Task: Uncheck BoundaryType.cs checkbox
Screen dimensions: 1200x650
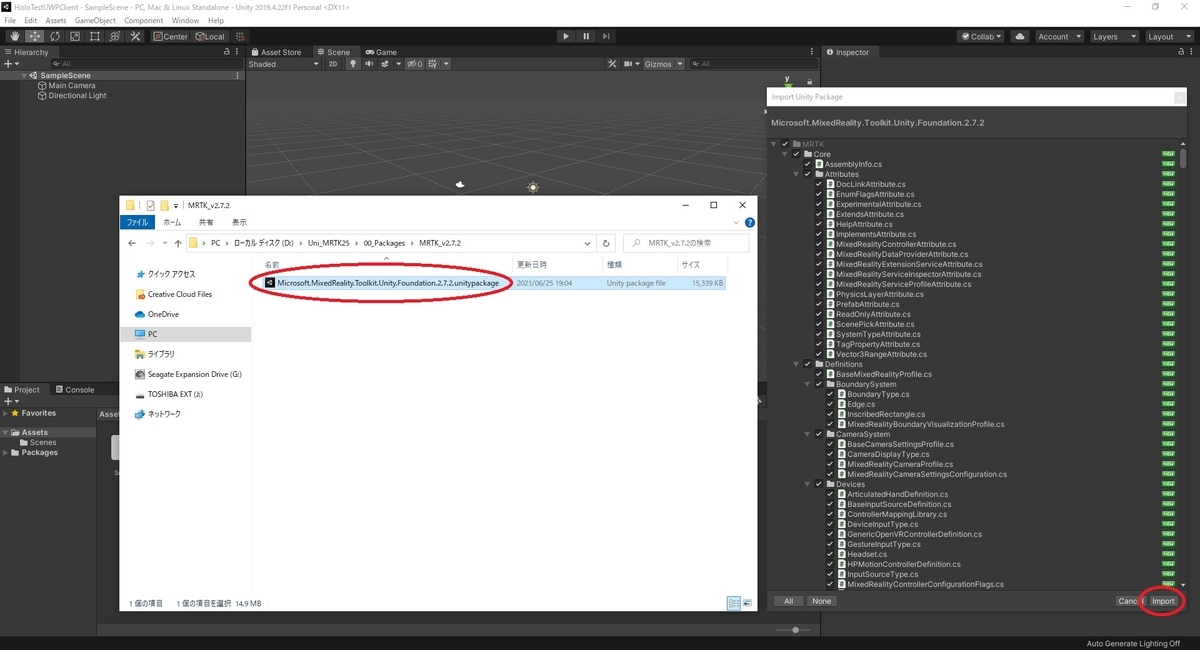Action: click(830, 394)
